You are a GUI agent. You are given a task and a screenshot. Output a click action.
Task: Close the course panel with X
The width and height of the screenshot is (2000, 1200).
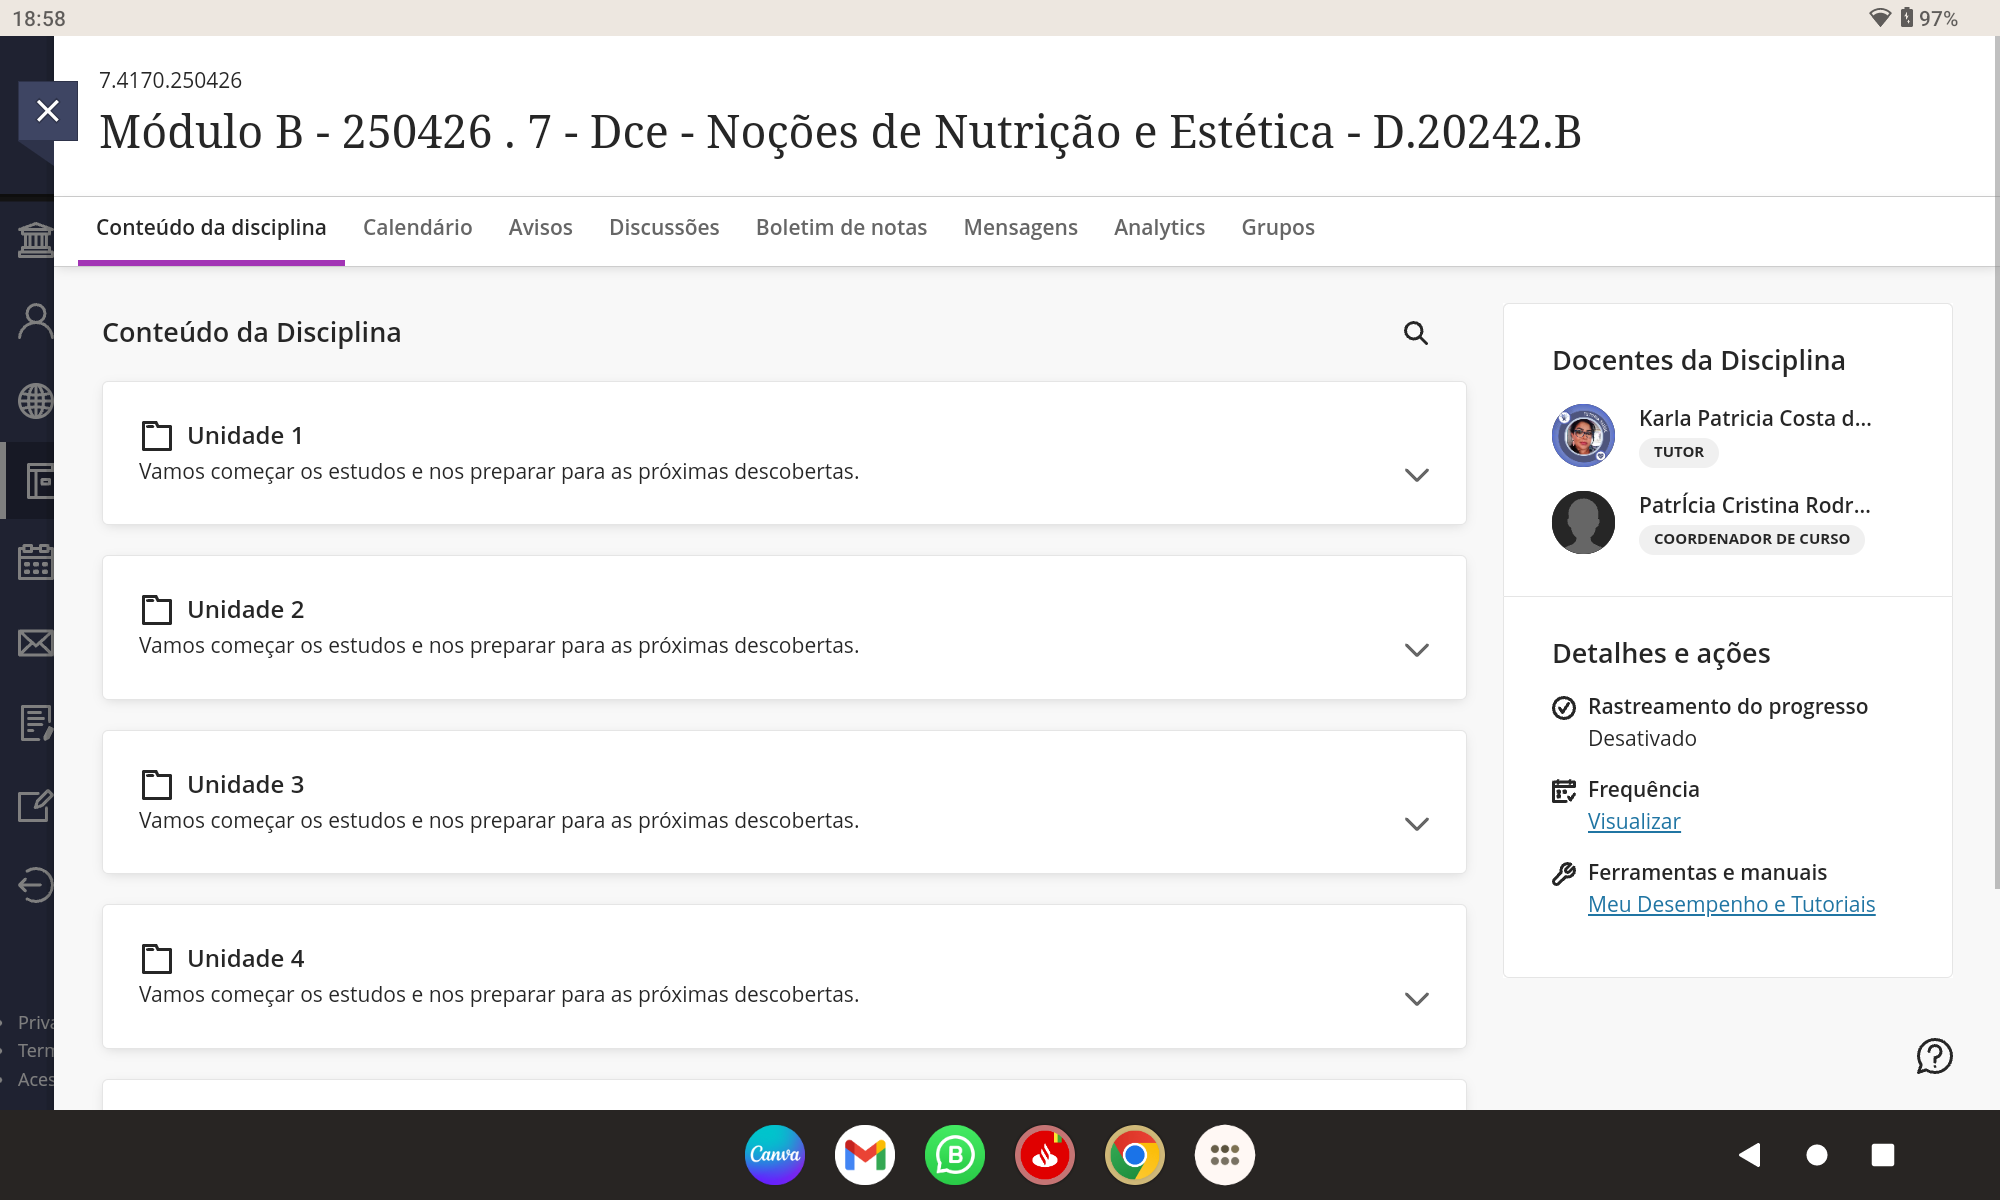tap(47, 111)
